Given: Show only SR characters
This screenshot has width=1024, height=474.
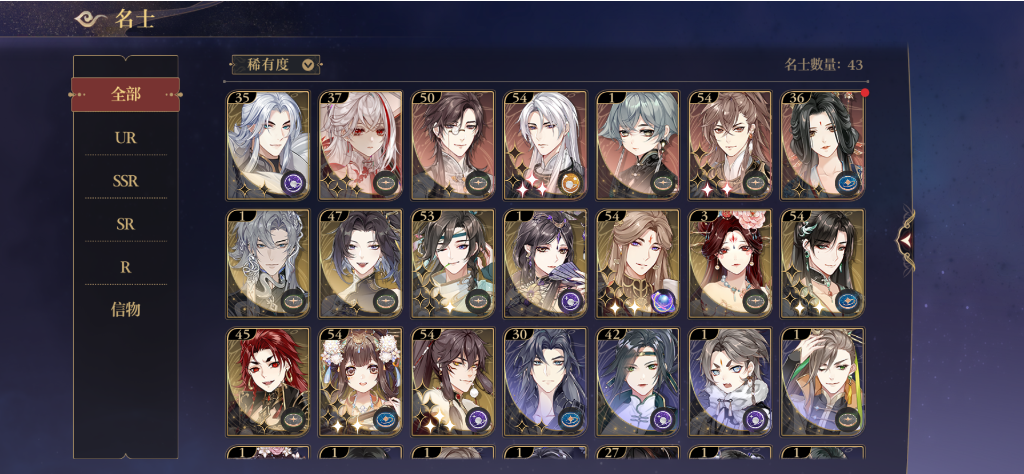Looking at the screenshot, I should tap(125, 225).
